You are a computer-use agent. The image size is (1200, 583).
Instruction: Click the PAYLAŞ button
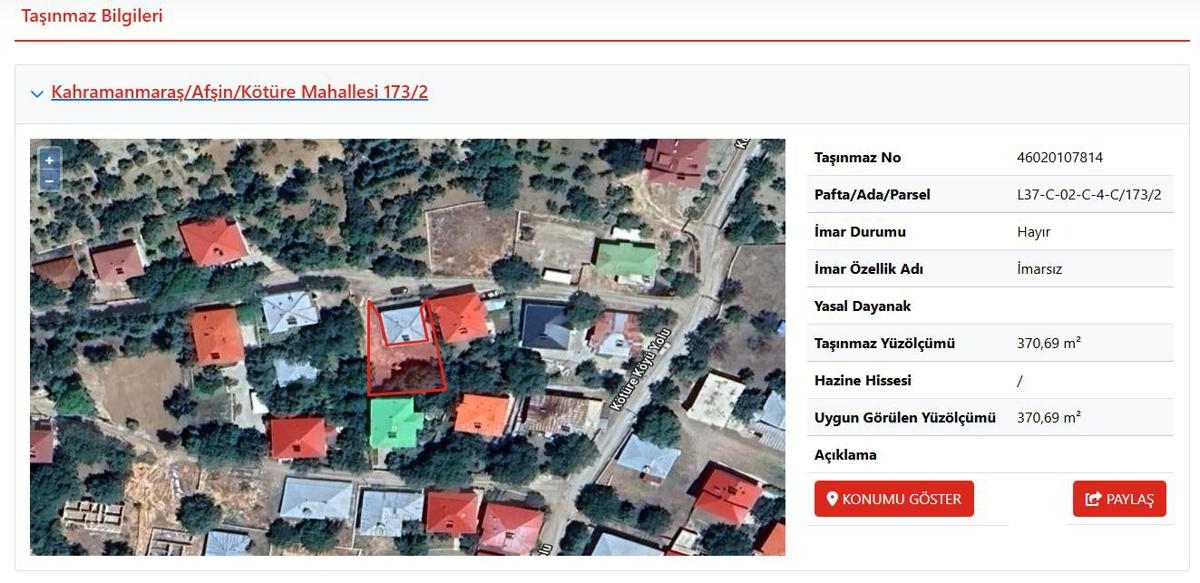click(x=1119, y=499)
